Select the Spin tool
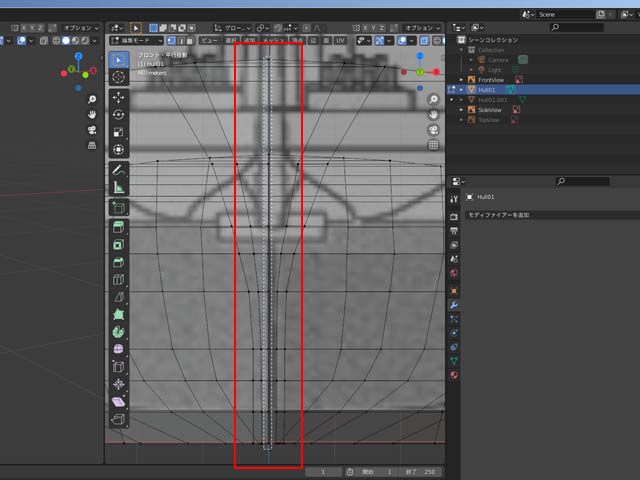This screenshot has height=480, width=640. (x=119, y=332)
